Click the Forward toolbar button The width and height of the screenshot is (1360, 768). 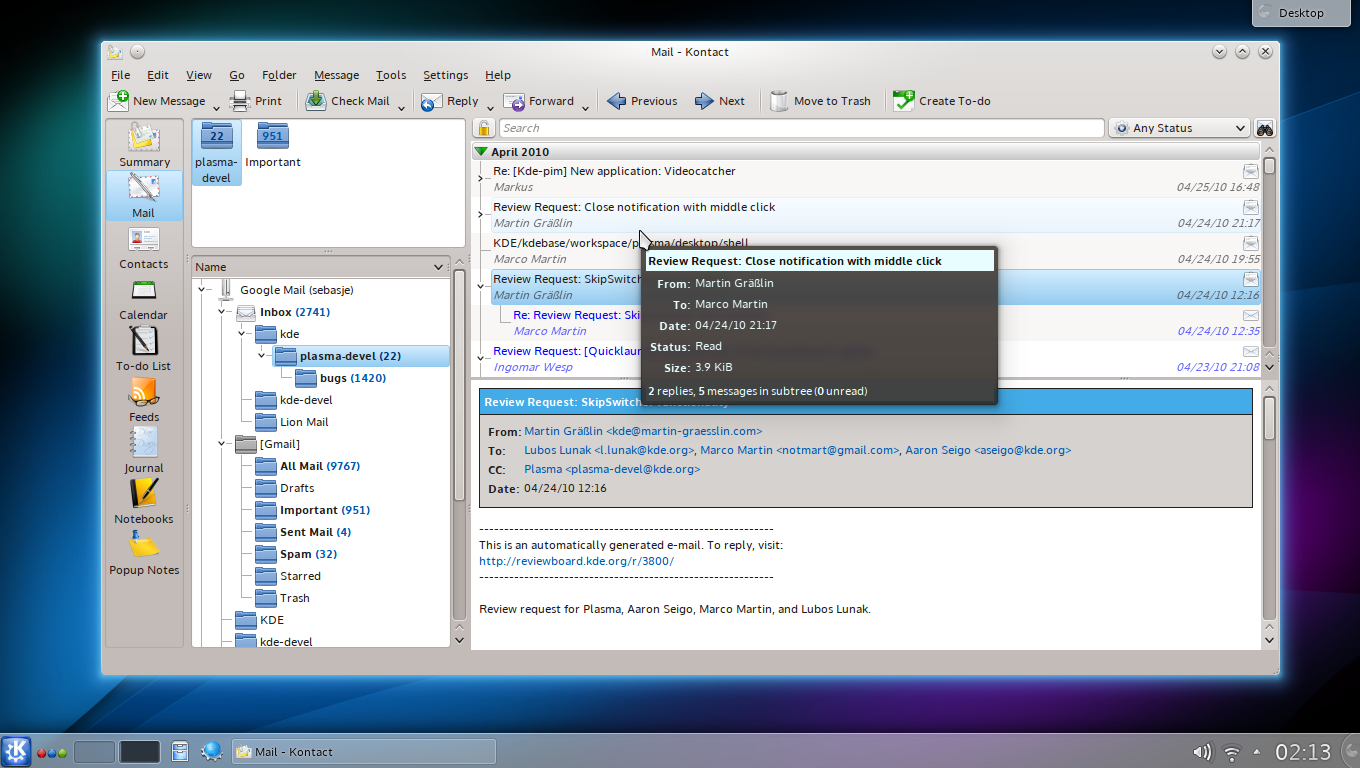pyautogui.click(x=539, y=101)
